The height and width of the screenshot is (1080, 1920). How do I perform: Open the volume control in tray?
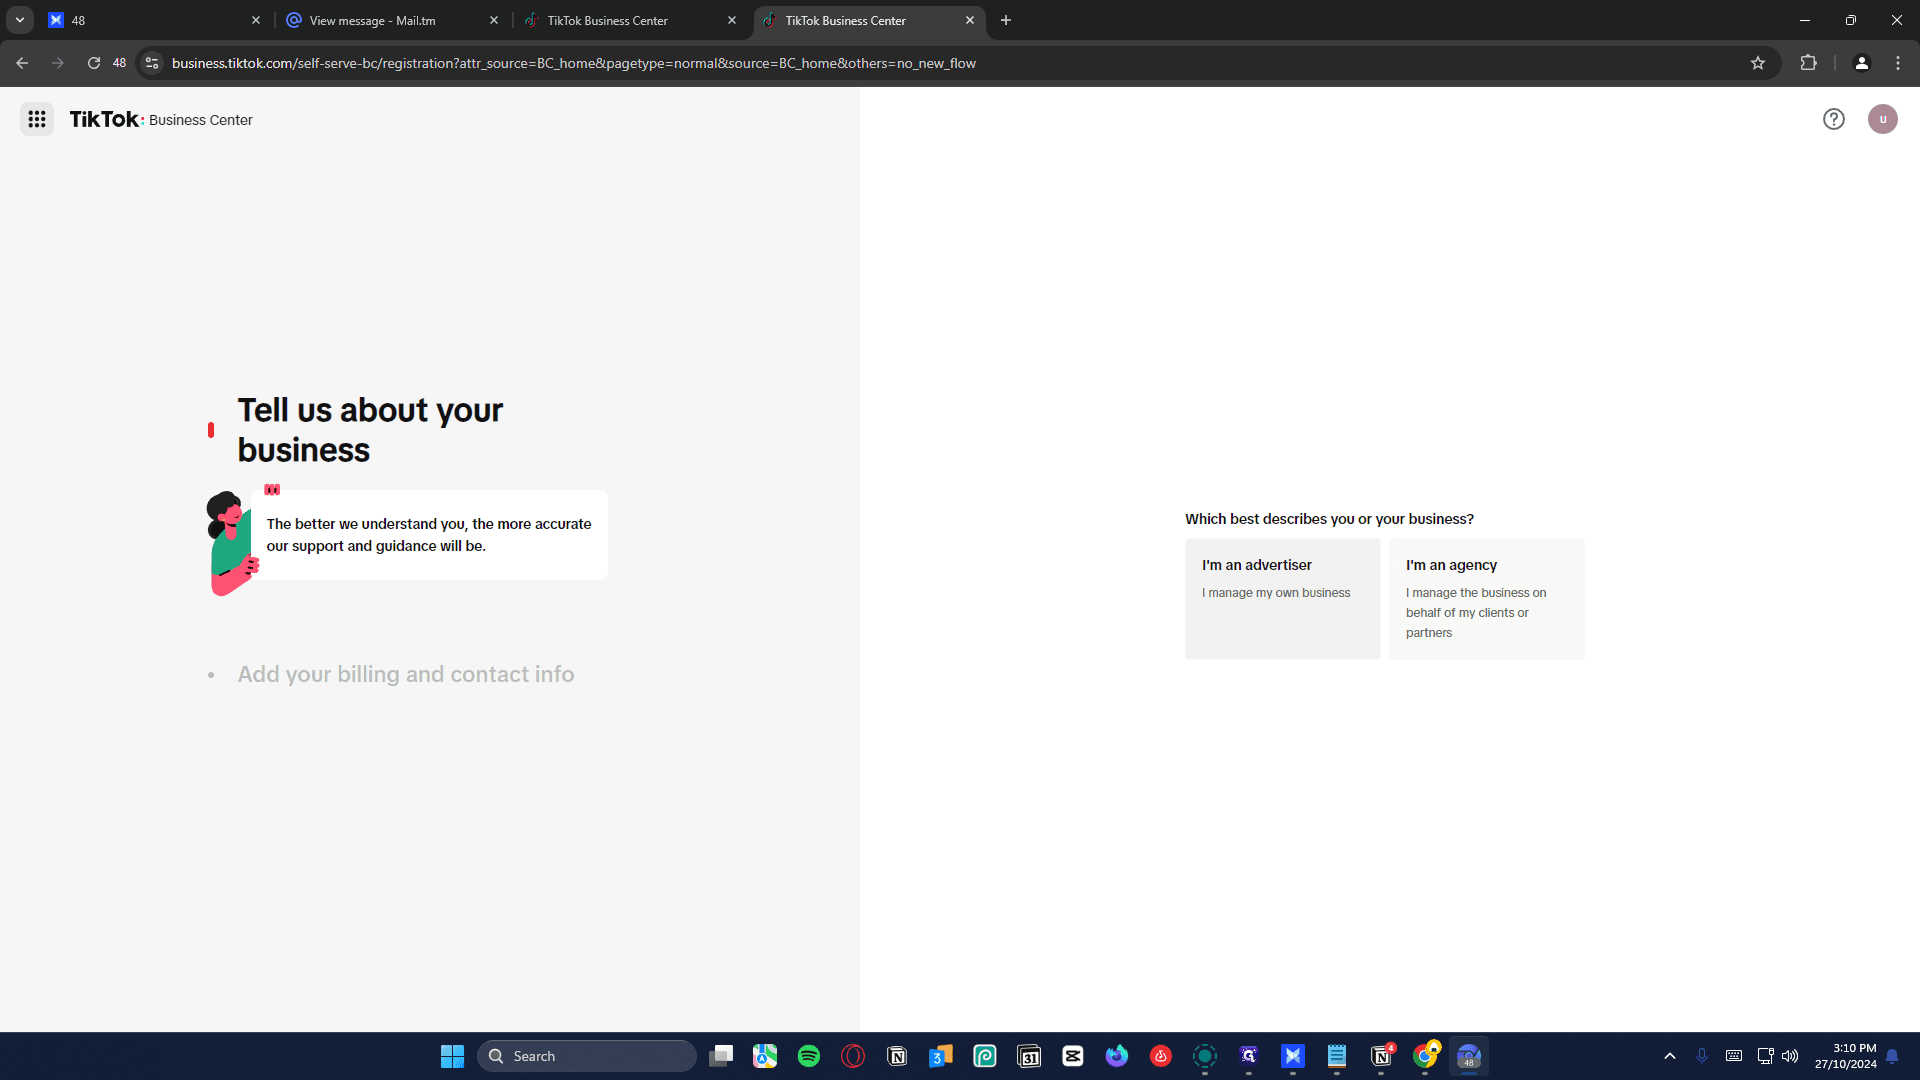[x=1790, y=1056]
